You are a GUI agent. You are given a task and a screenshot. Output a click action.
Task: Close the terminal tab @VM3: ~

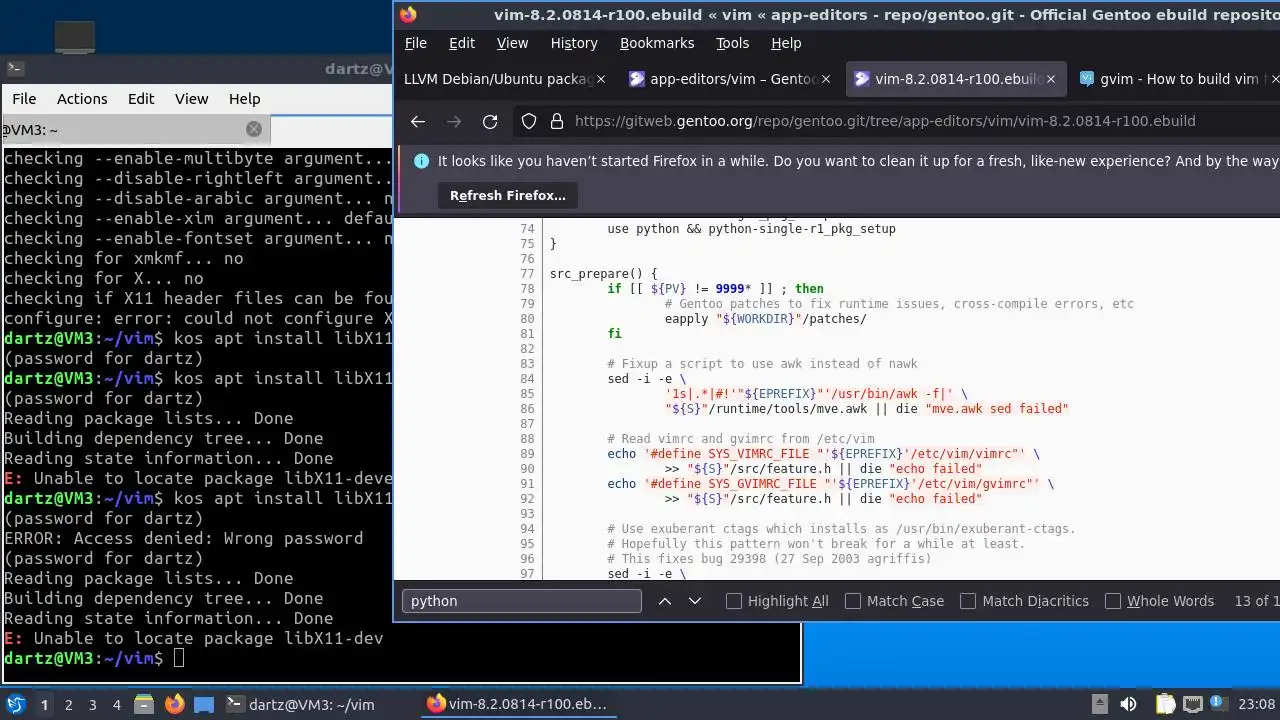coord(254,129)
